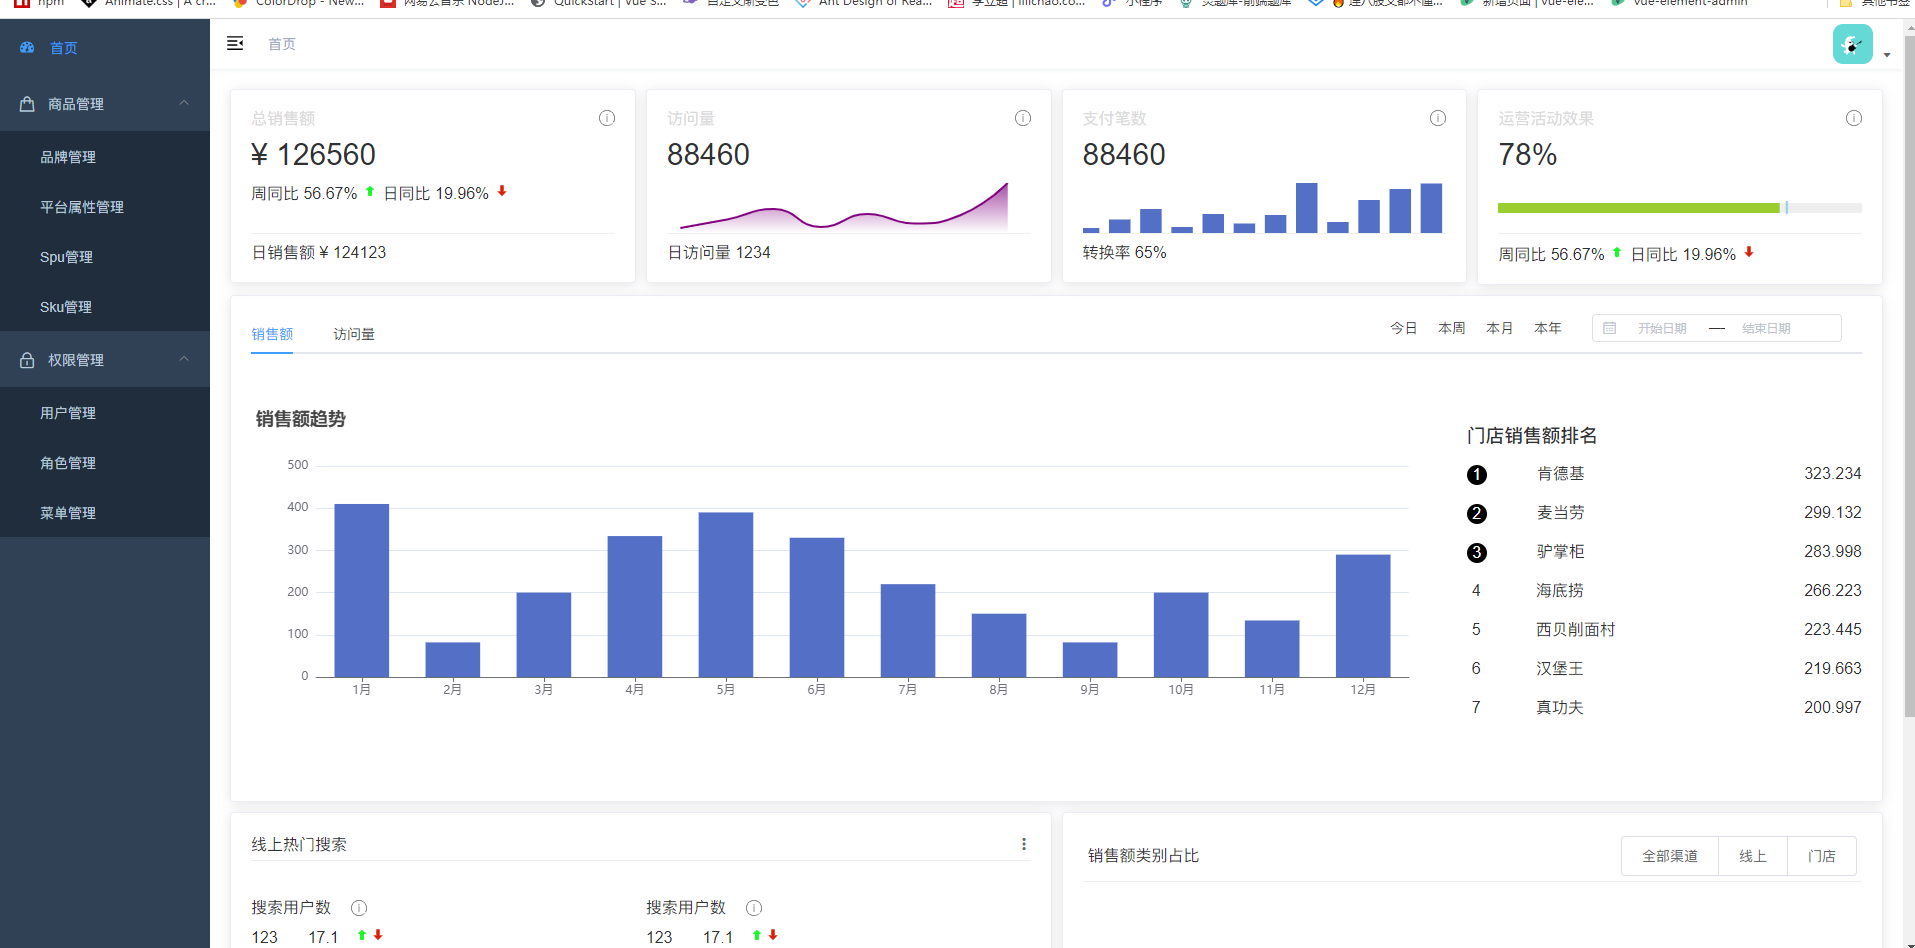Click green up arrow in 运营活动效果 card
Viewport: 1915px width, 948px height.
(x=1617, y=252)
